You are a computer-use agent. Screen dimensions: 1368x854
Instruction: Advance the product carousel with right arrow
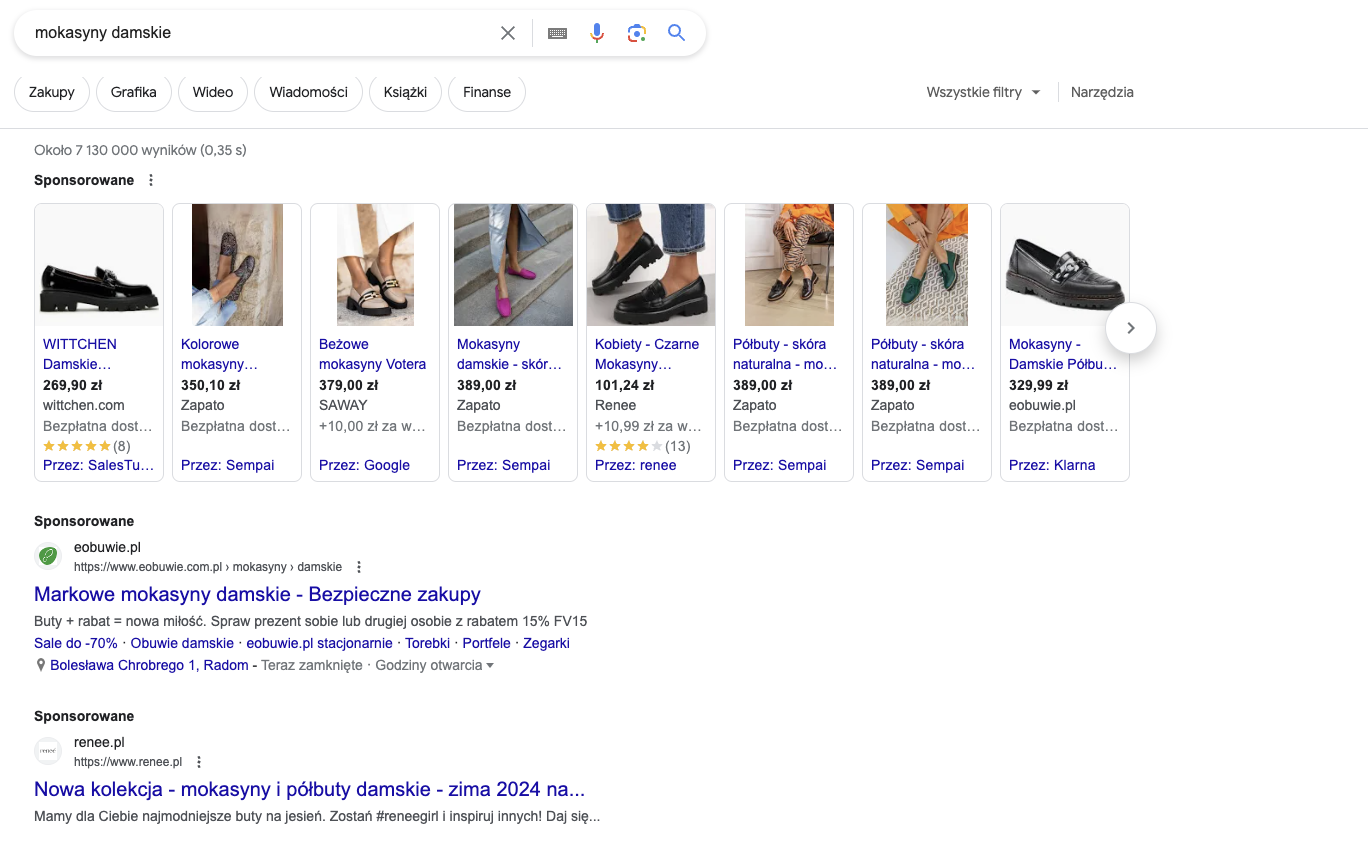click(1131, 328)
